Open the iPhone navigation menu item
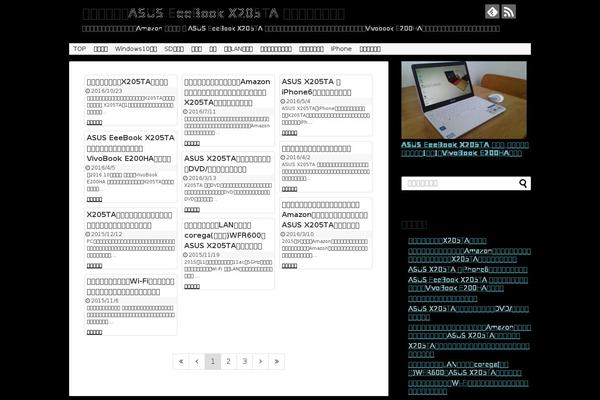Image resolution: width=600 pixels, height=400 pixels. coord(341,49)
